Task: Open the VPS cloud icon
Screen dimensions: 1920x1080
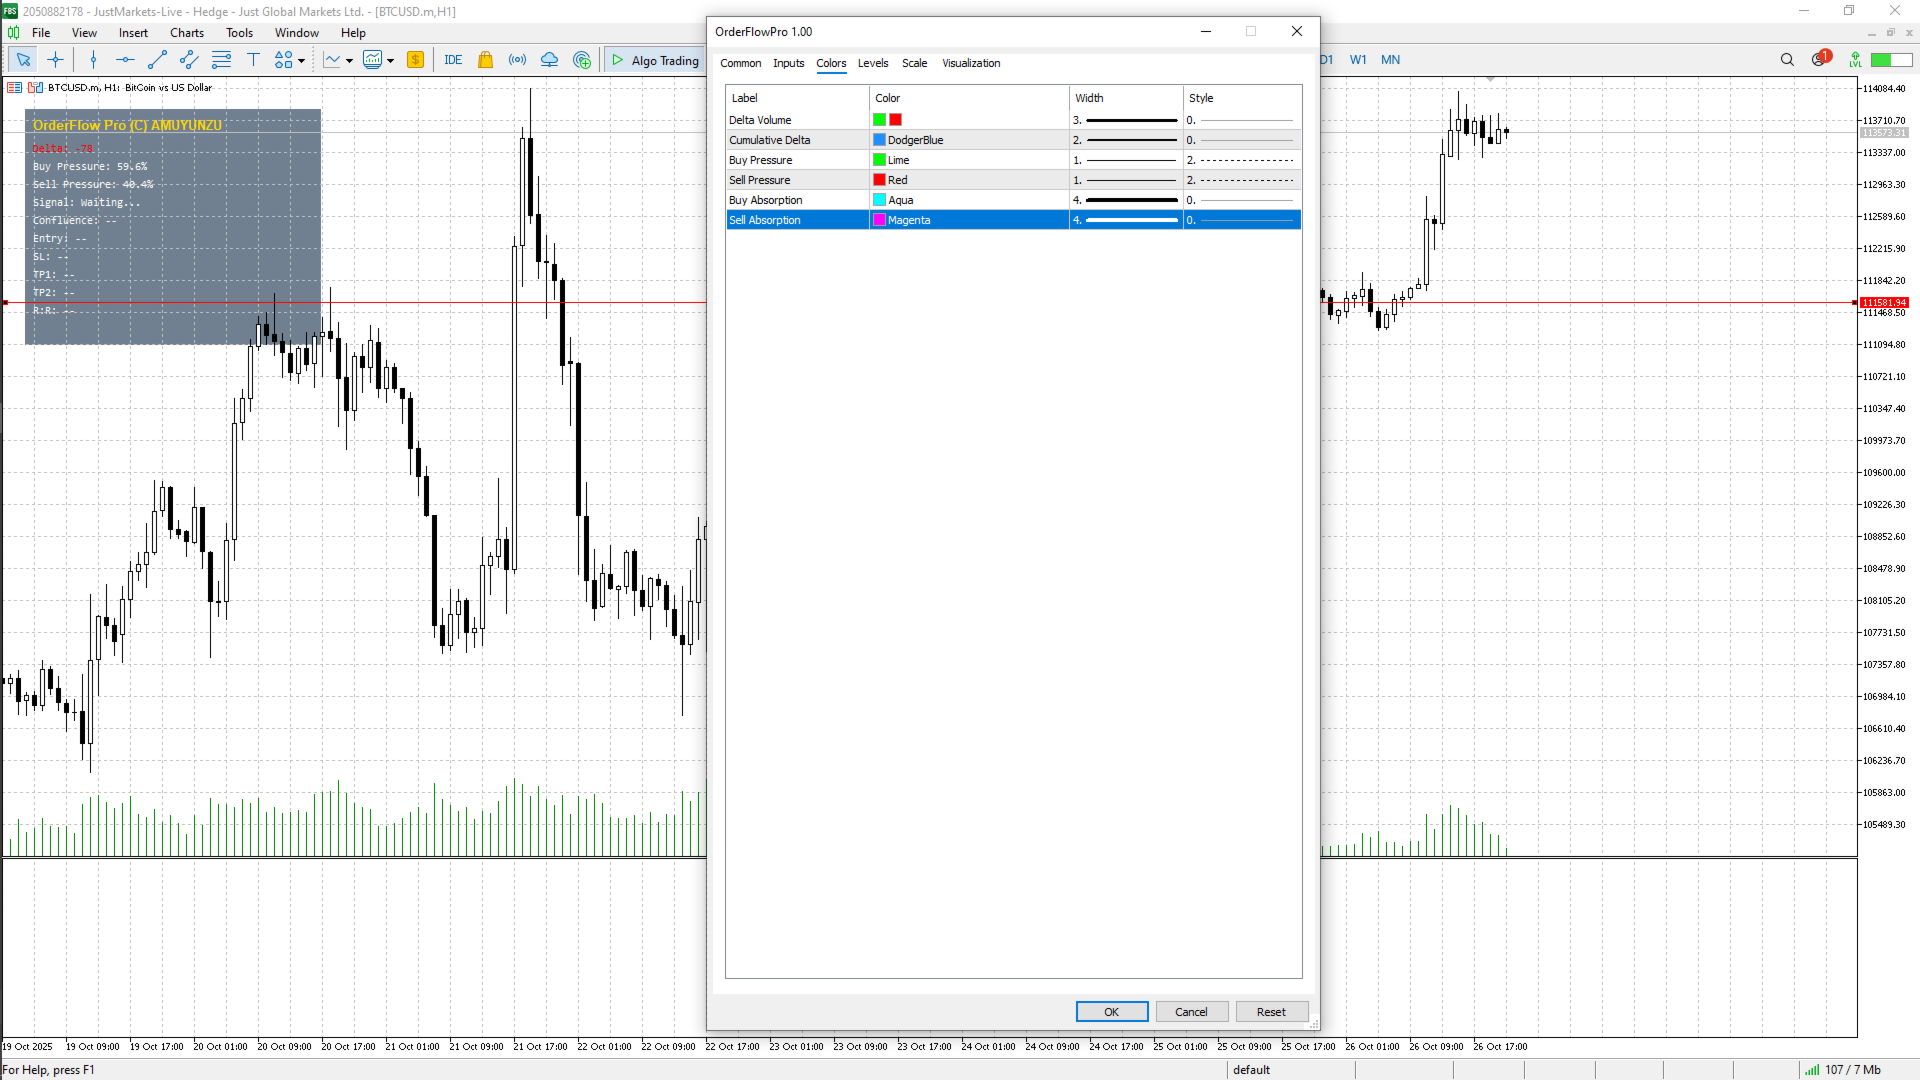Action: (x=549, y=60)
